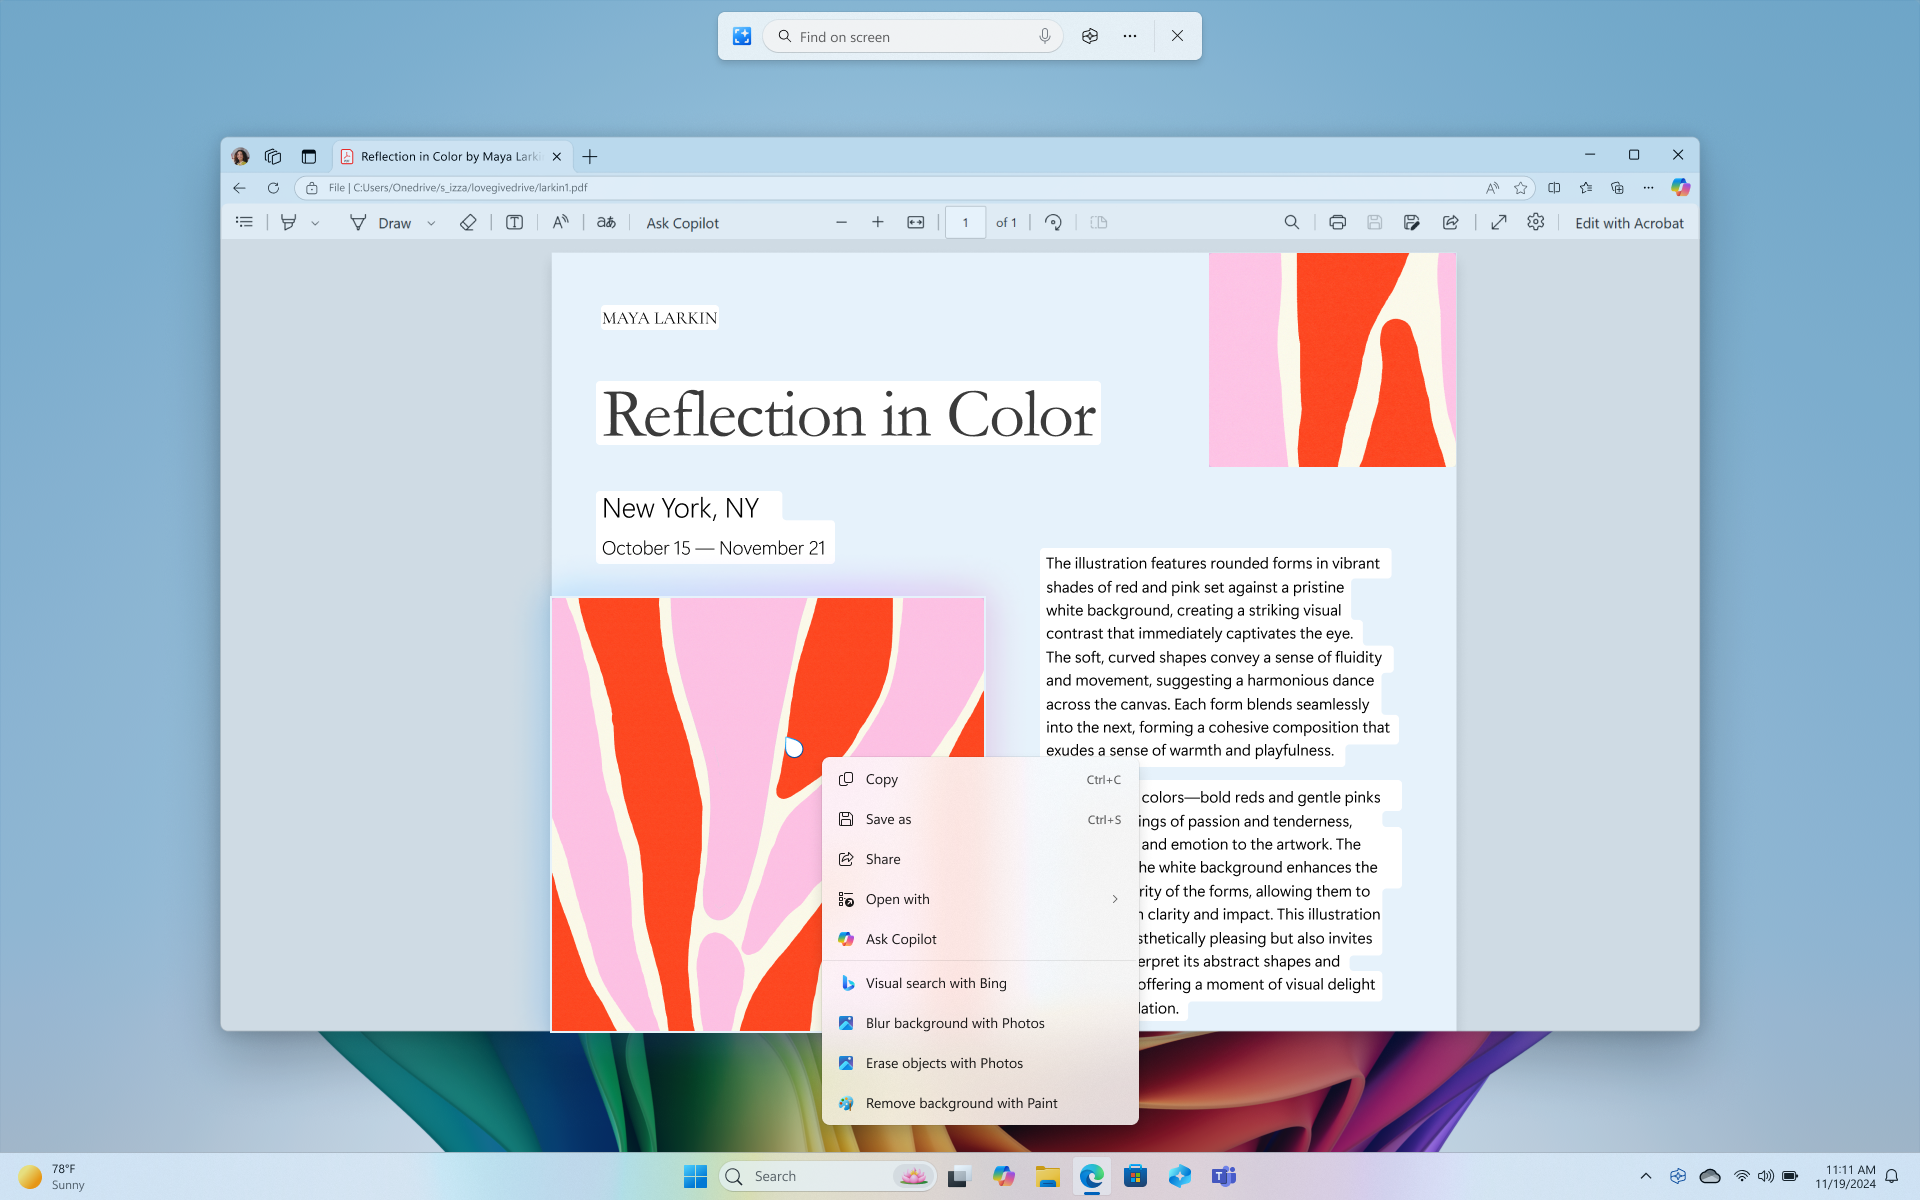Image resolution: width=1920 pixels, height=1200 pixels.
Task: Click the Edit with Acrobat button
Action: 1629,222
